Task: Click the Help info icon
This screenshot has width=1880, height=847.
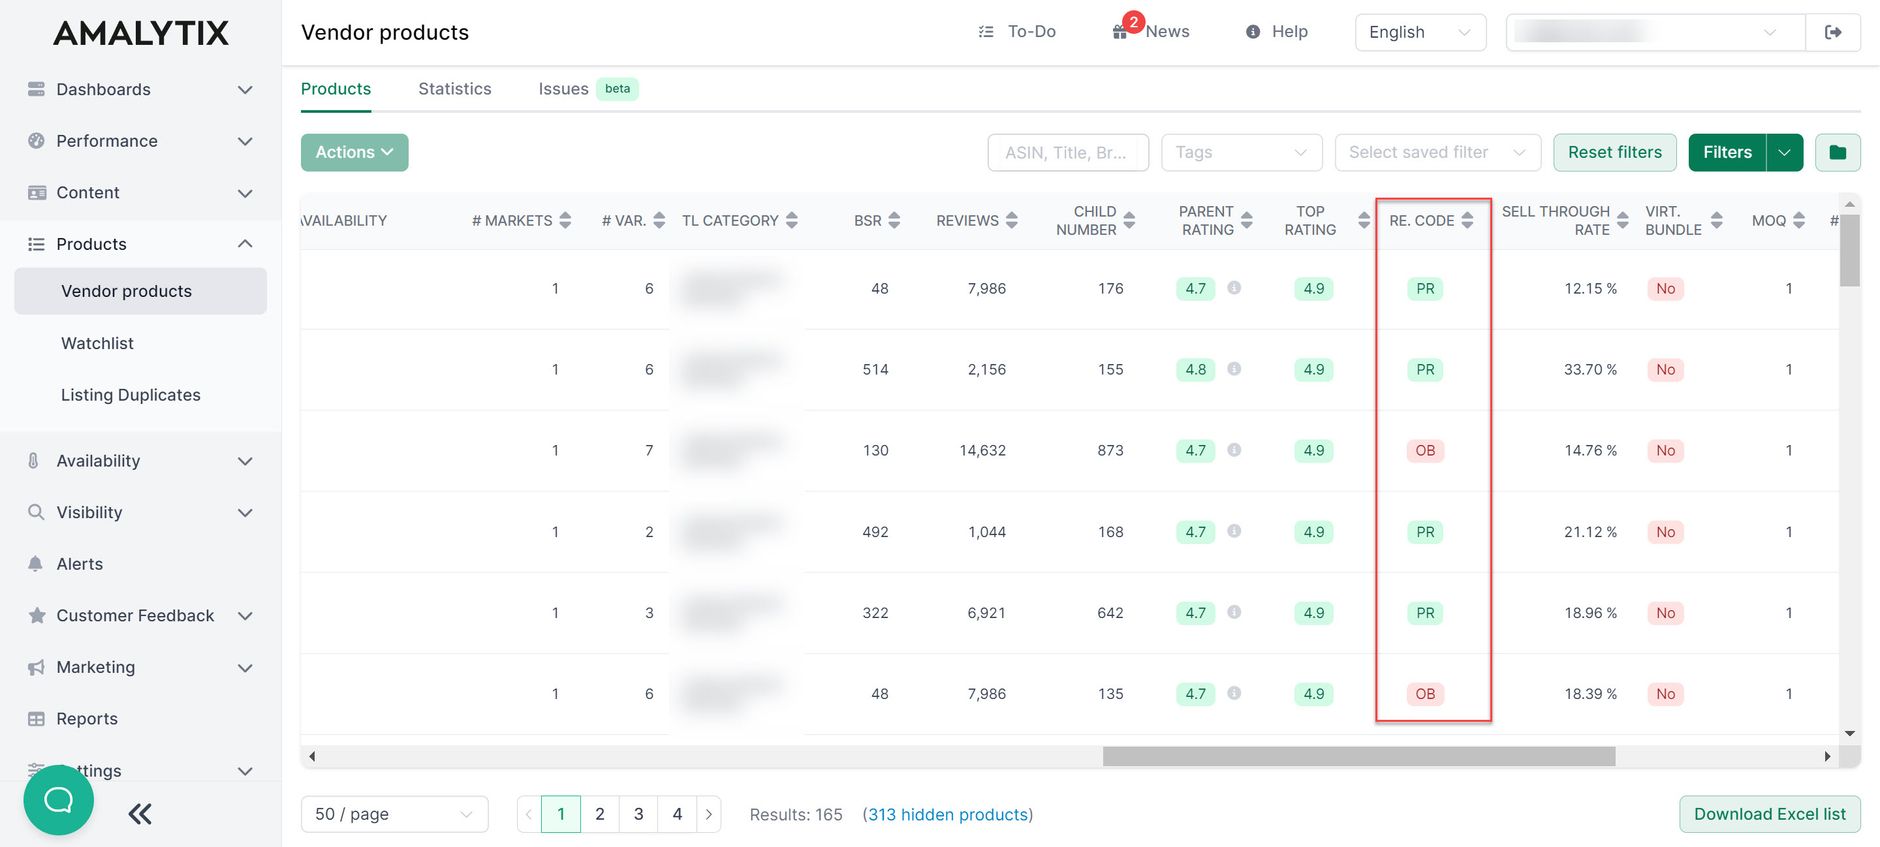Action: tap(1253, 32)
